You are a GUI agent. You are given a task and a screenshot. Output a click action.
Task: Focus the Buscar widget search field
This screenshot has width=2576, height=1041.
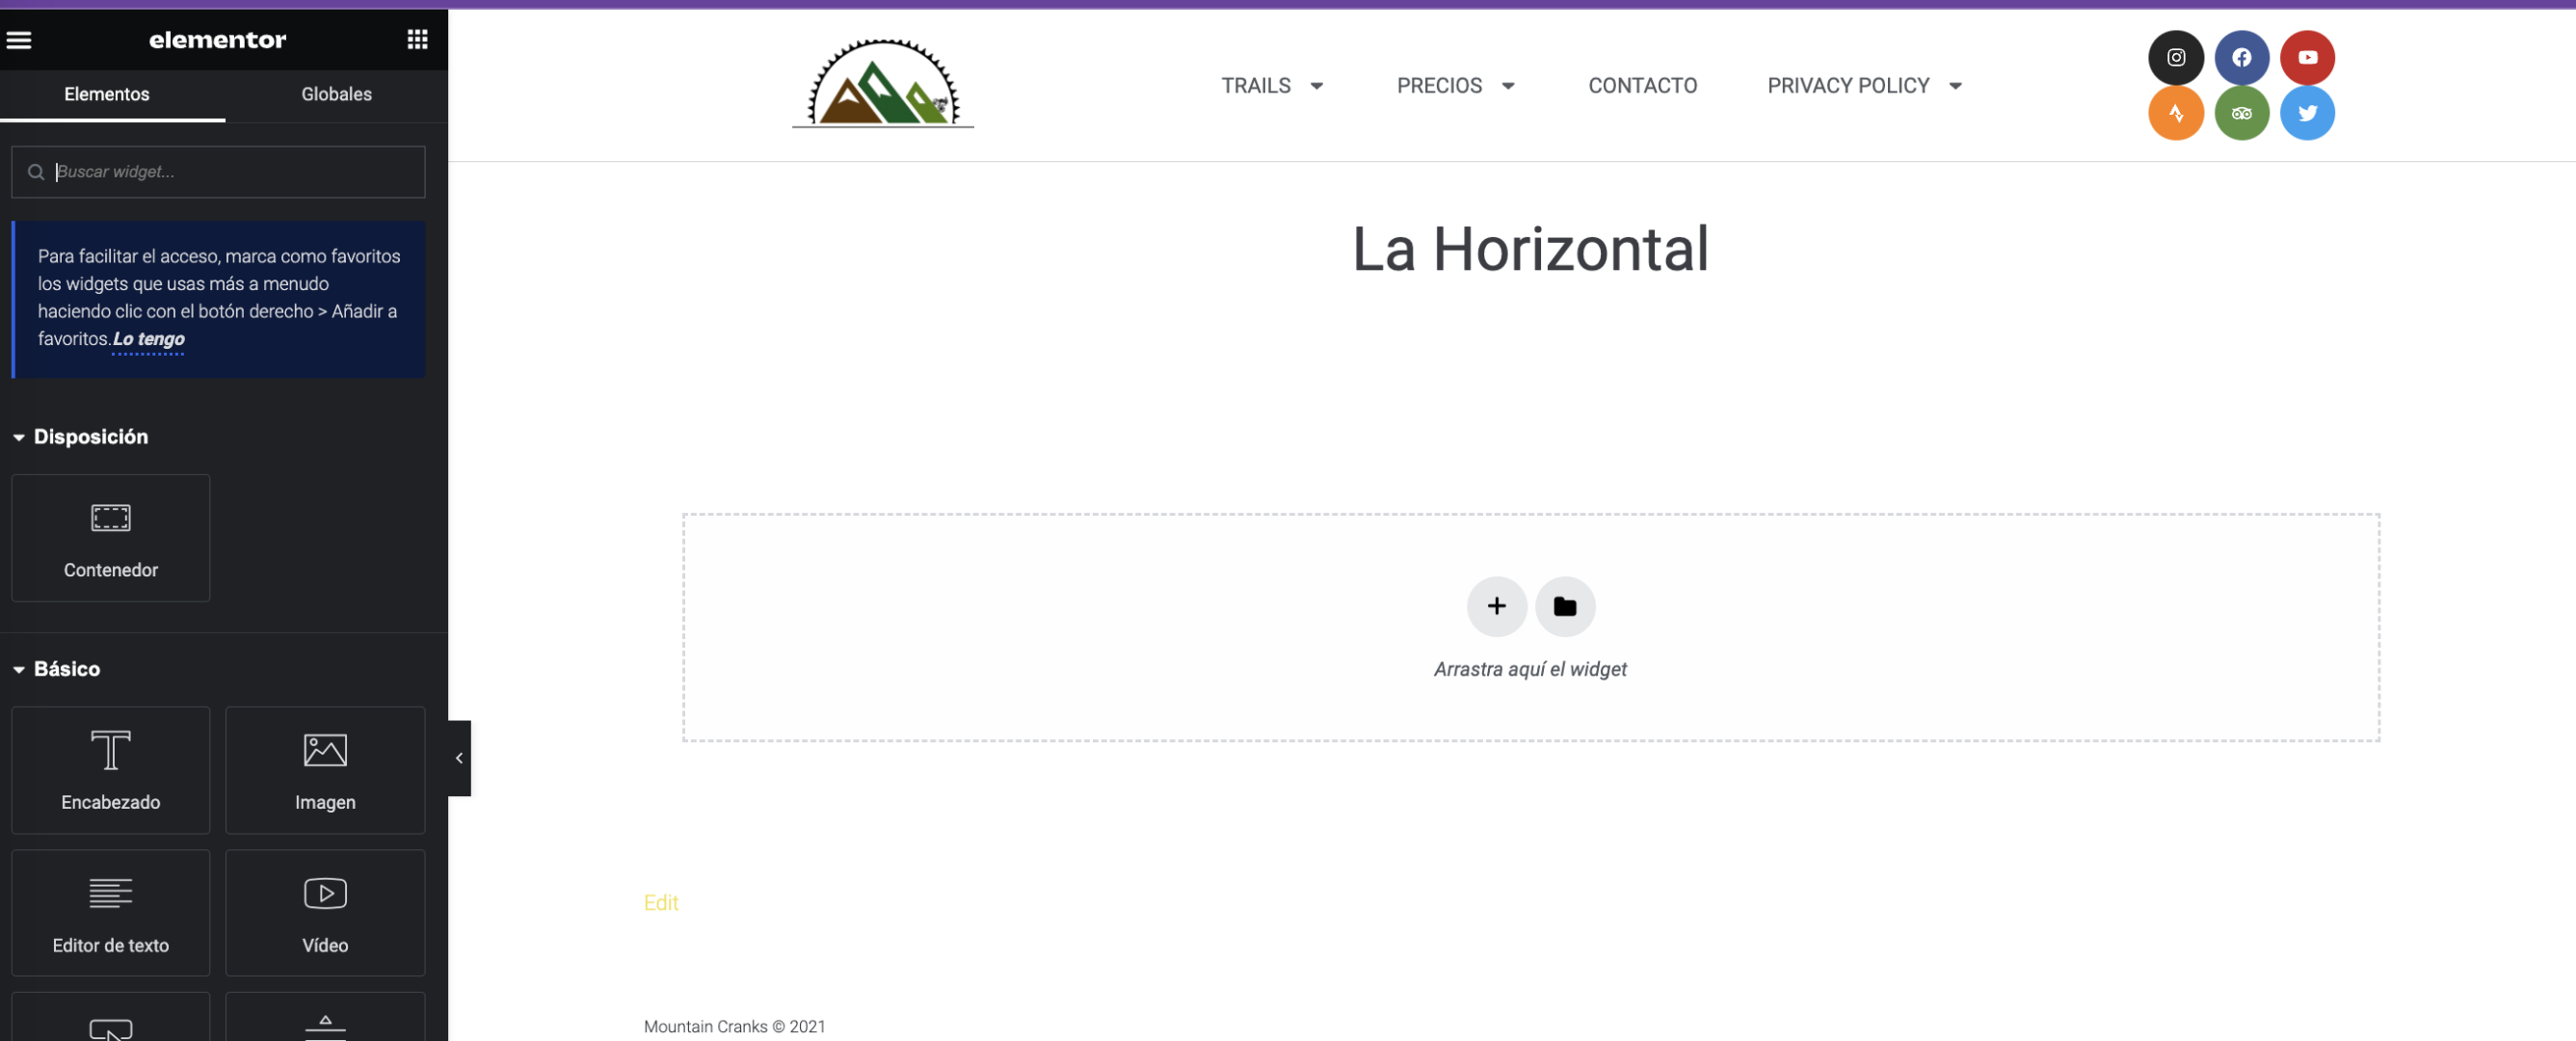218,172
